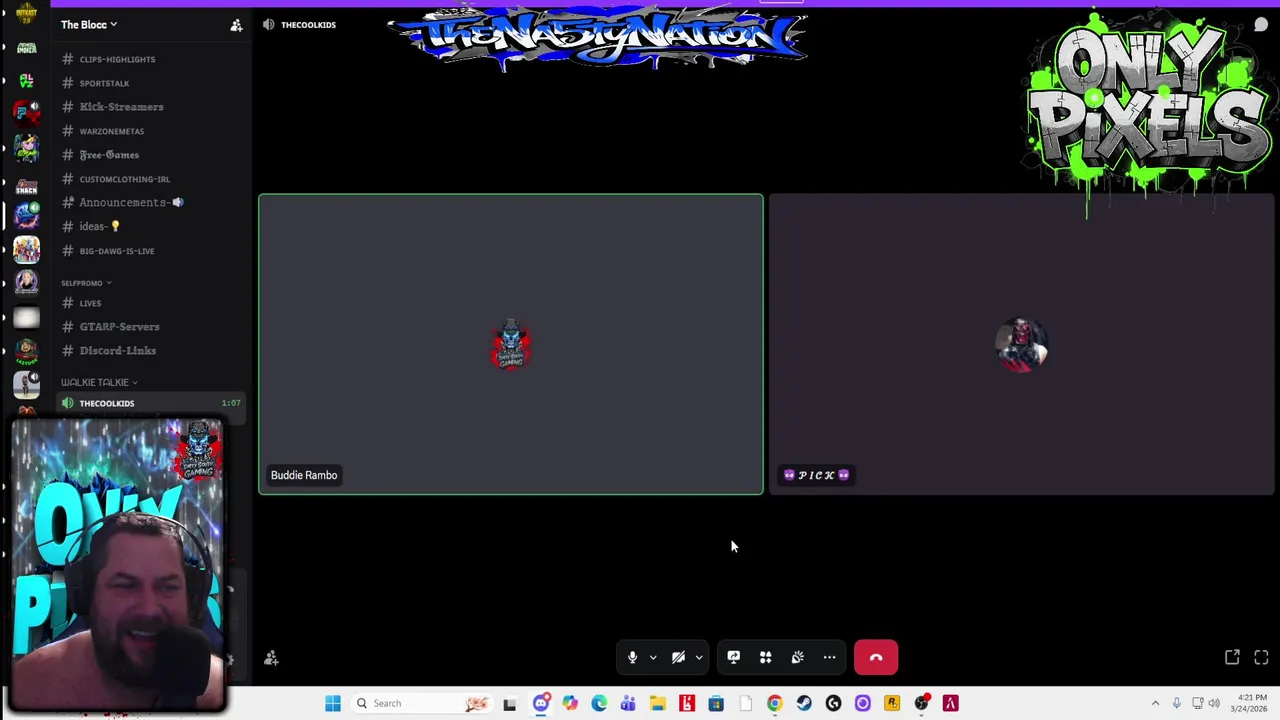Launch Microsoft Edge from taskbar

pos(599,703)
